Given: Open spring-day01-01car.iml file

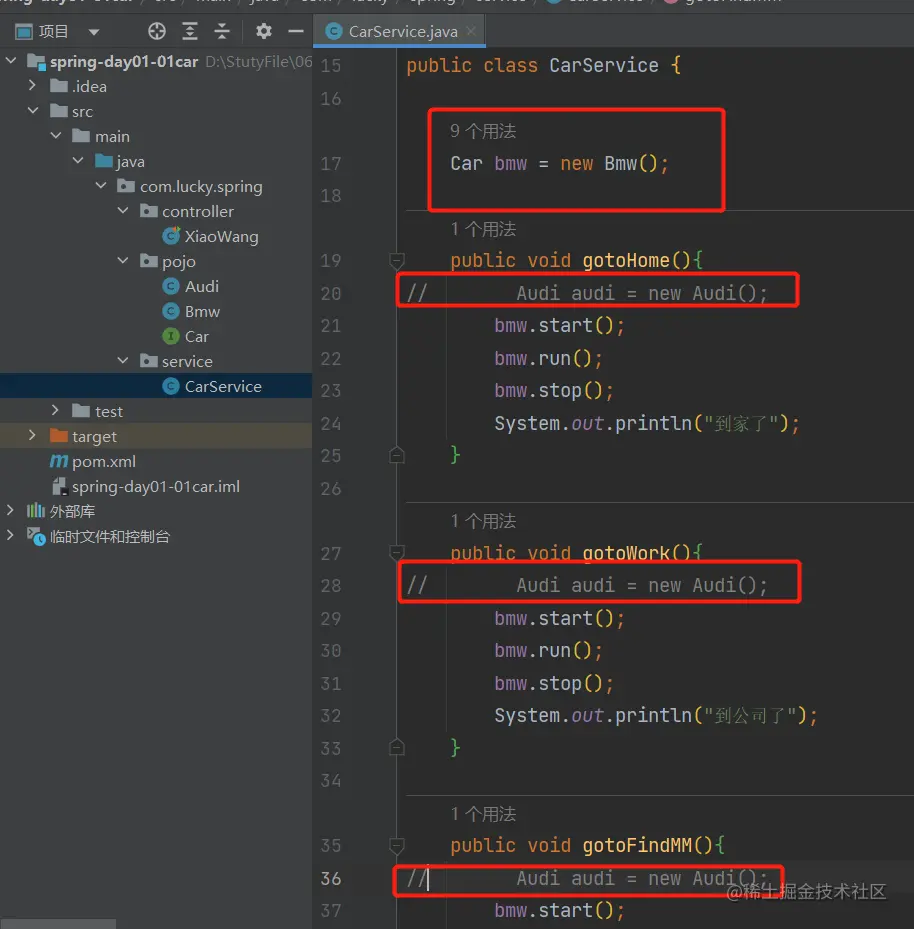Looking at the screenshot, I should pos(156,486).
